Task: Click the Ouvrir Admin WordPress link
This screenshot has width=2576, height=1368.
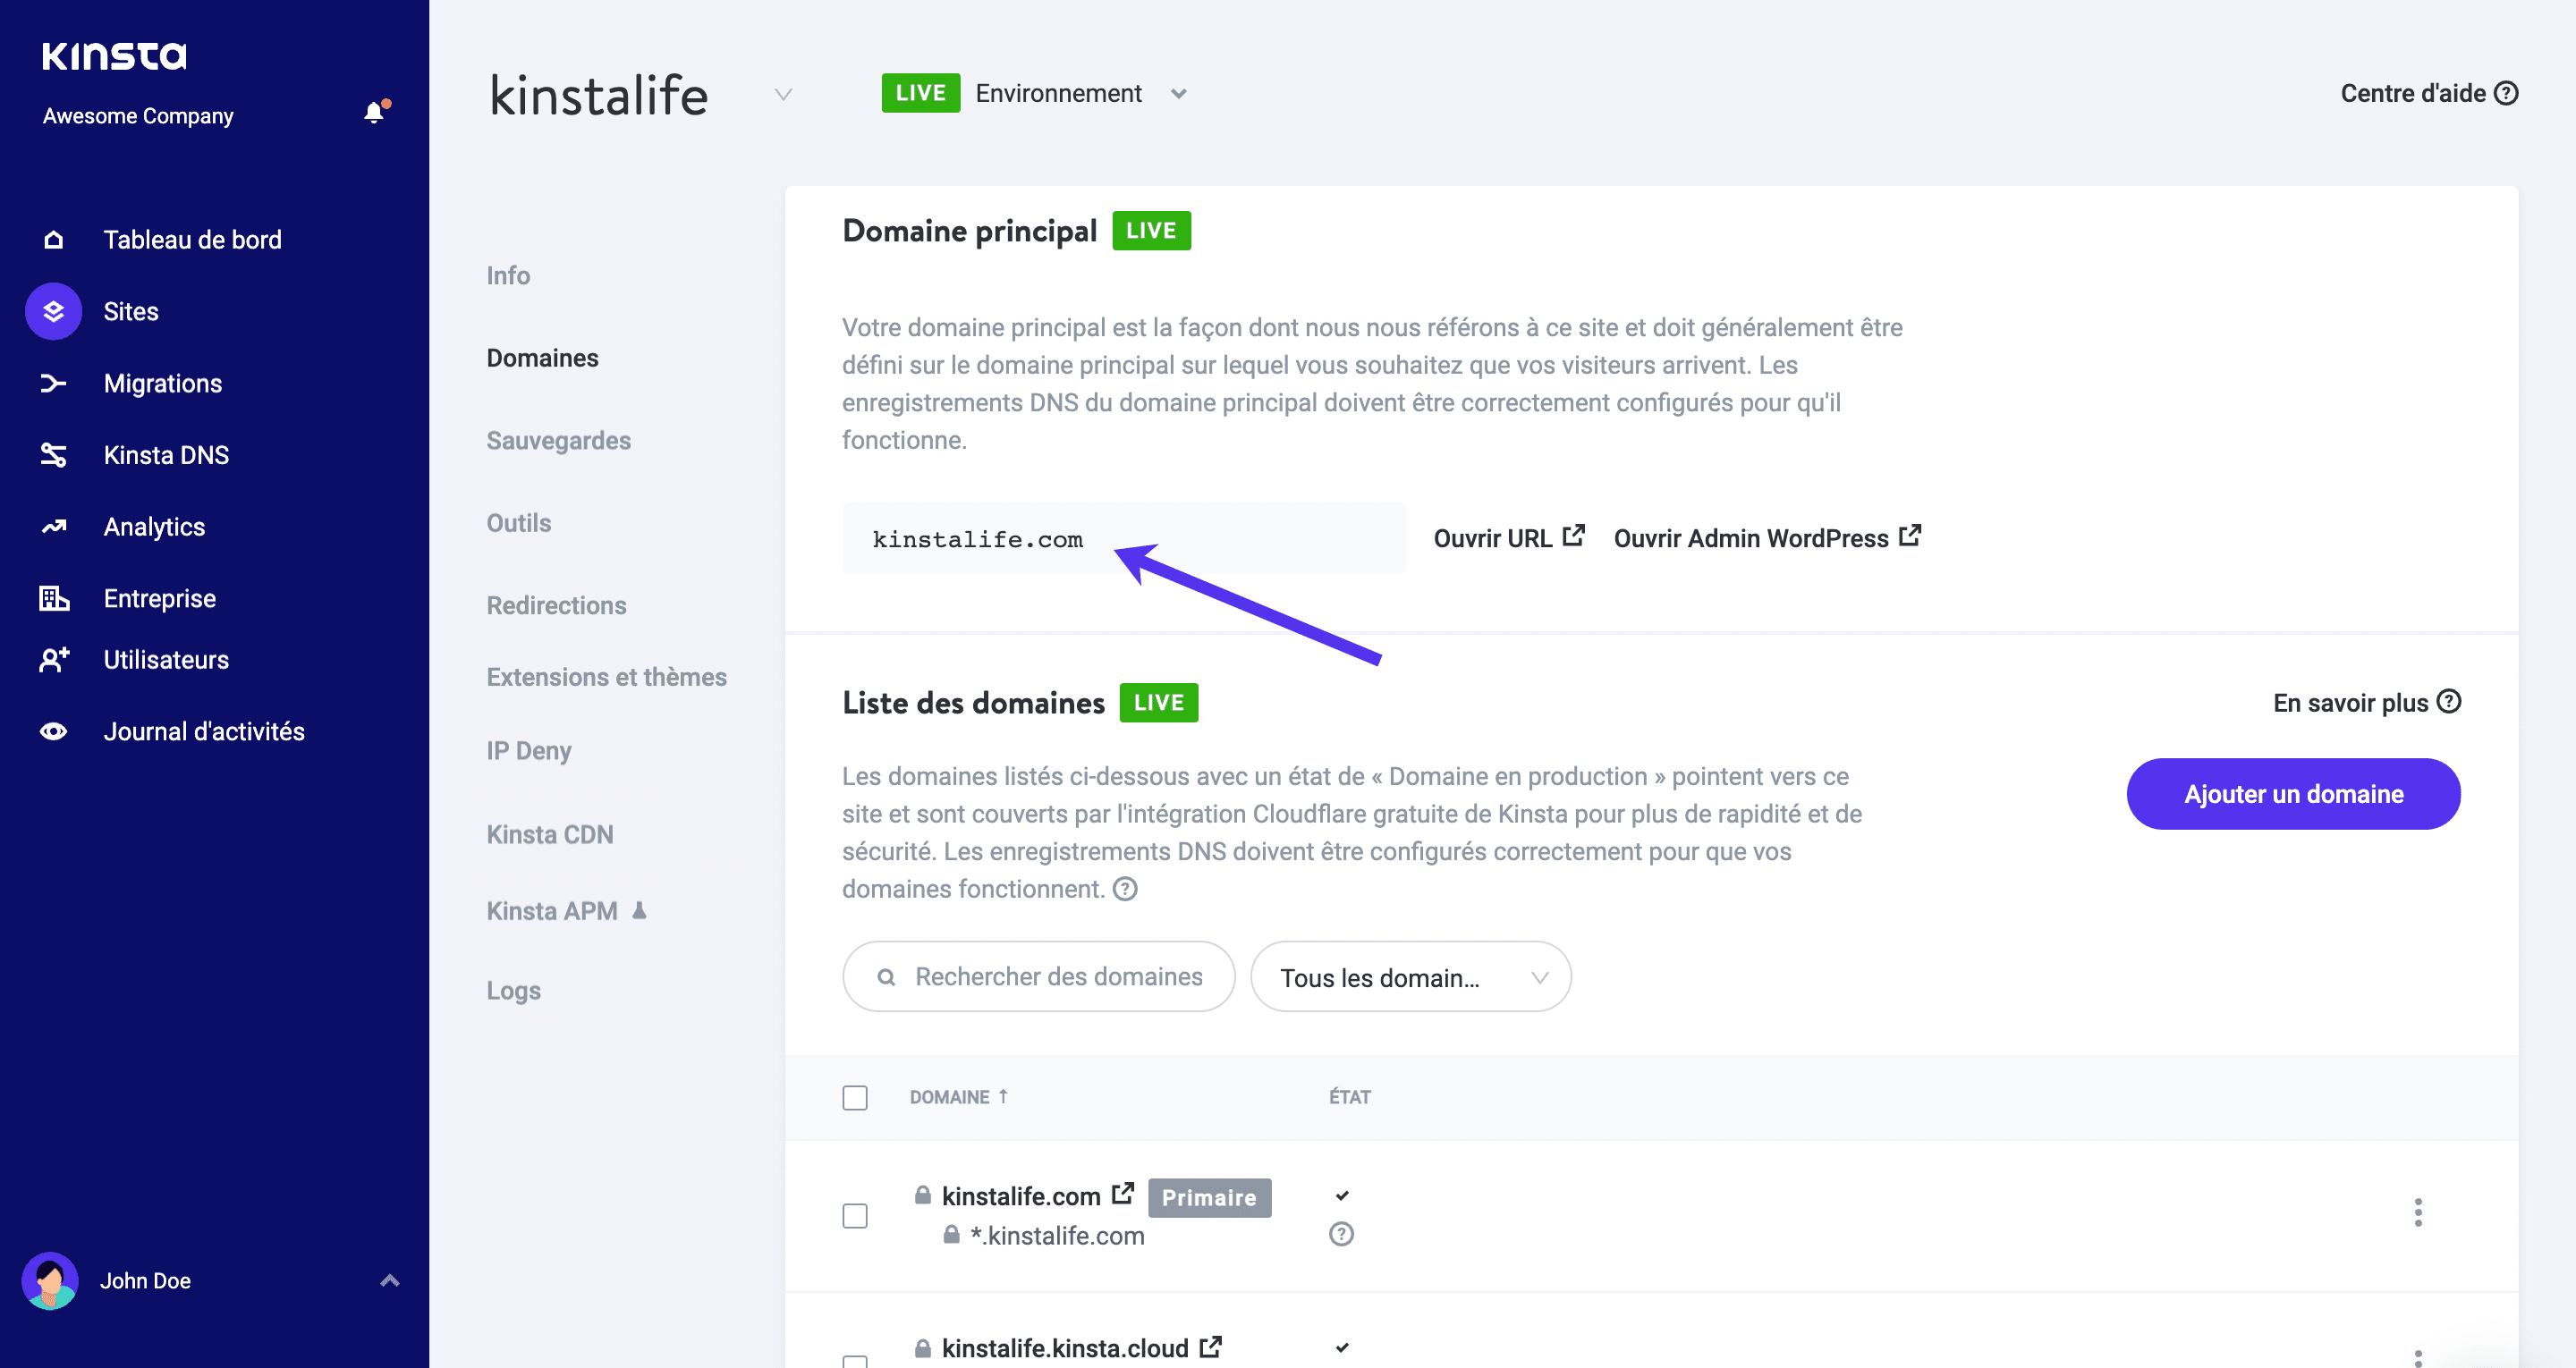Action: [1766, 538]
